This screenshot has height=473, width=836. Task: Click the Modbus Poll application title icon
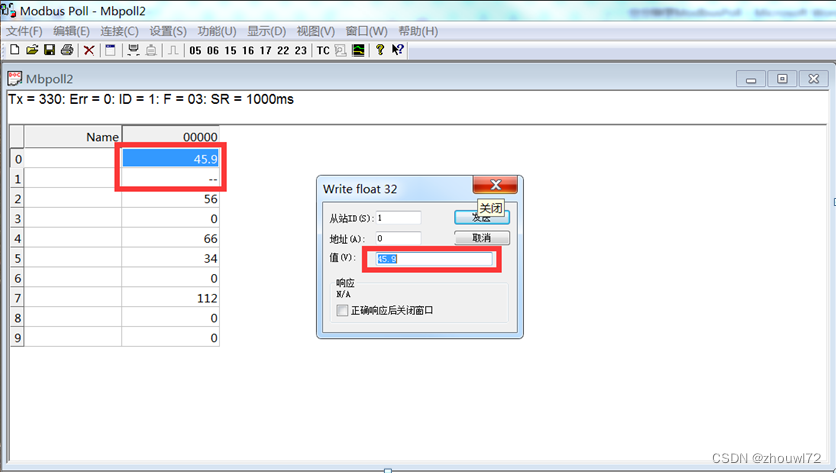[x=8, y=10]
